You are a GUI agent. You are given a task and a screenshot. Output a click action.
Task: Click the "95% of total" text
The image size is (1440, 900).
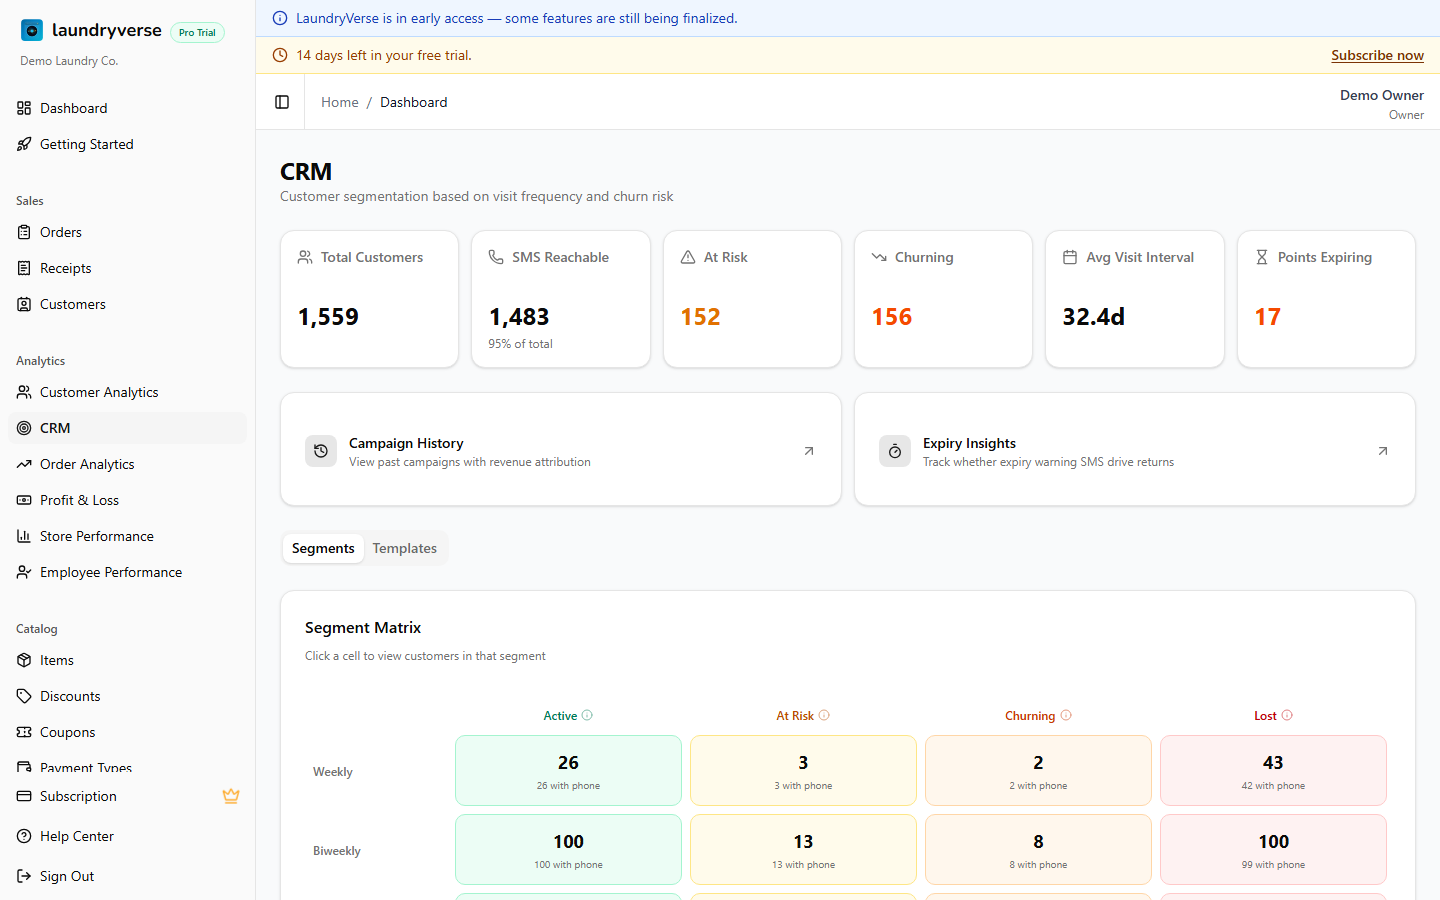520,344
